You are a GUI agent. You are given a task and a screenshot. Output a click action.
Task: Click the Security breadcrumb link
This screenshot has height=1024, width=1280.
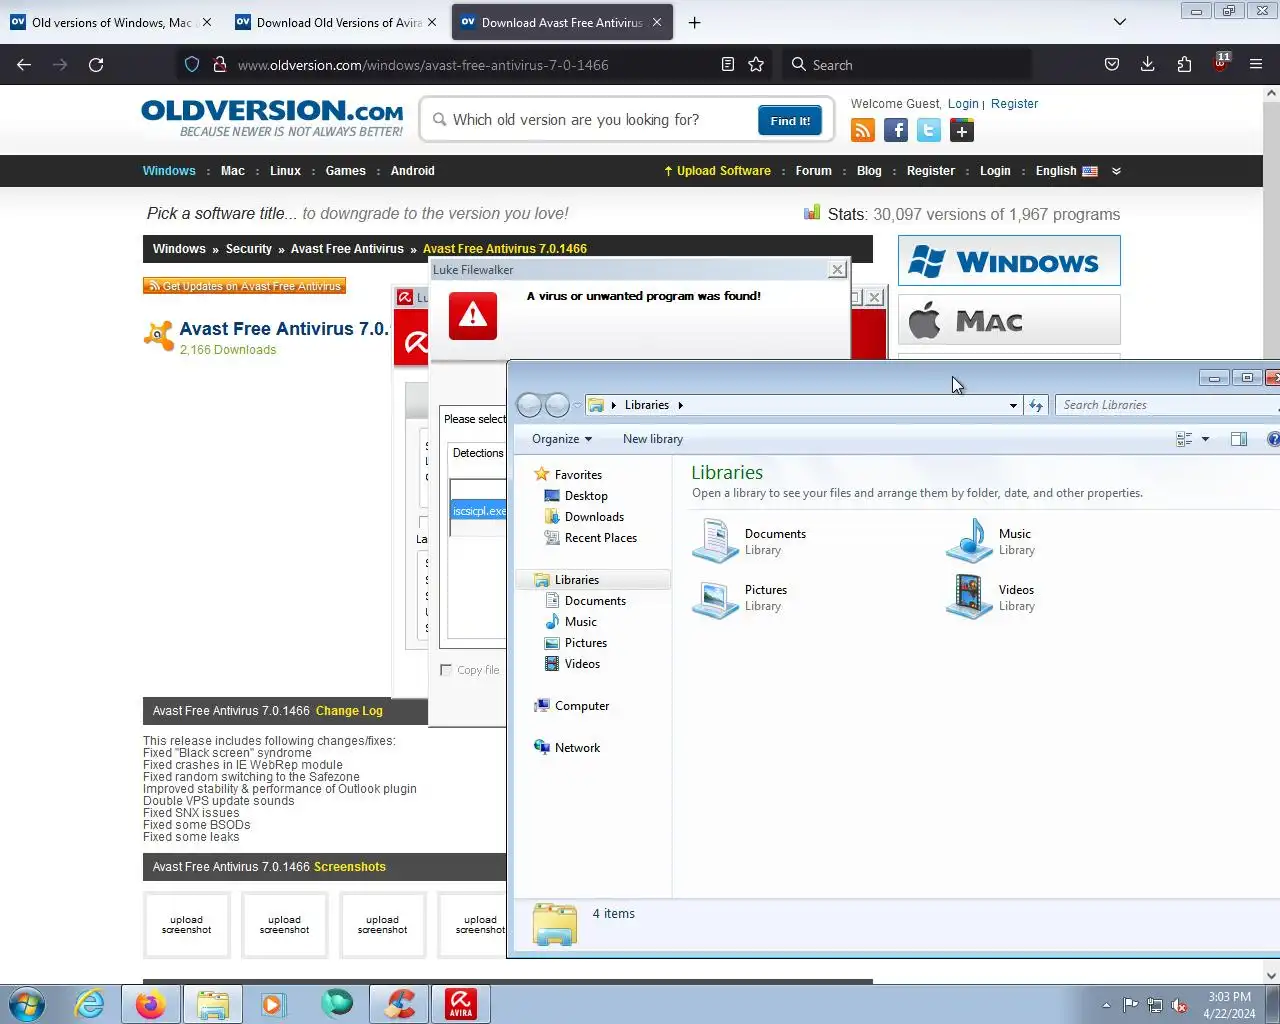[249, 249]
